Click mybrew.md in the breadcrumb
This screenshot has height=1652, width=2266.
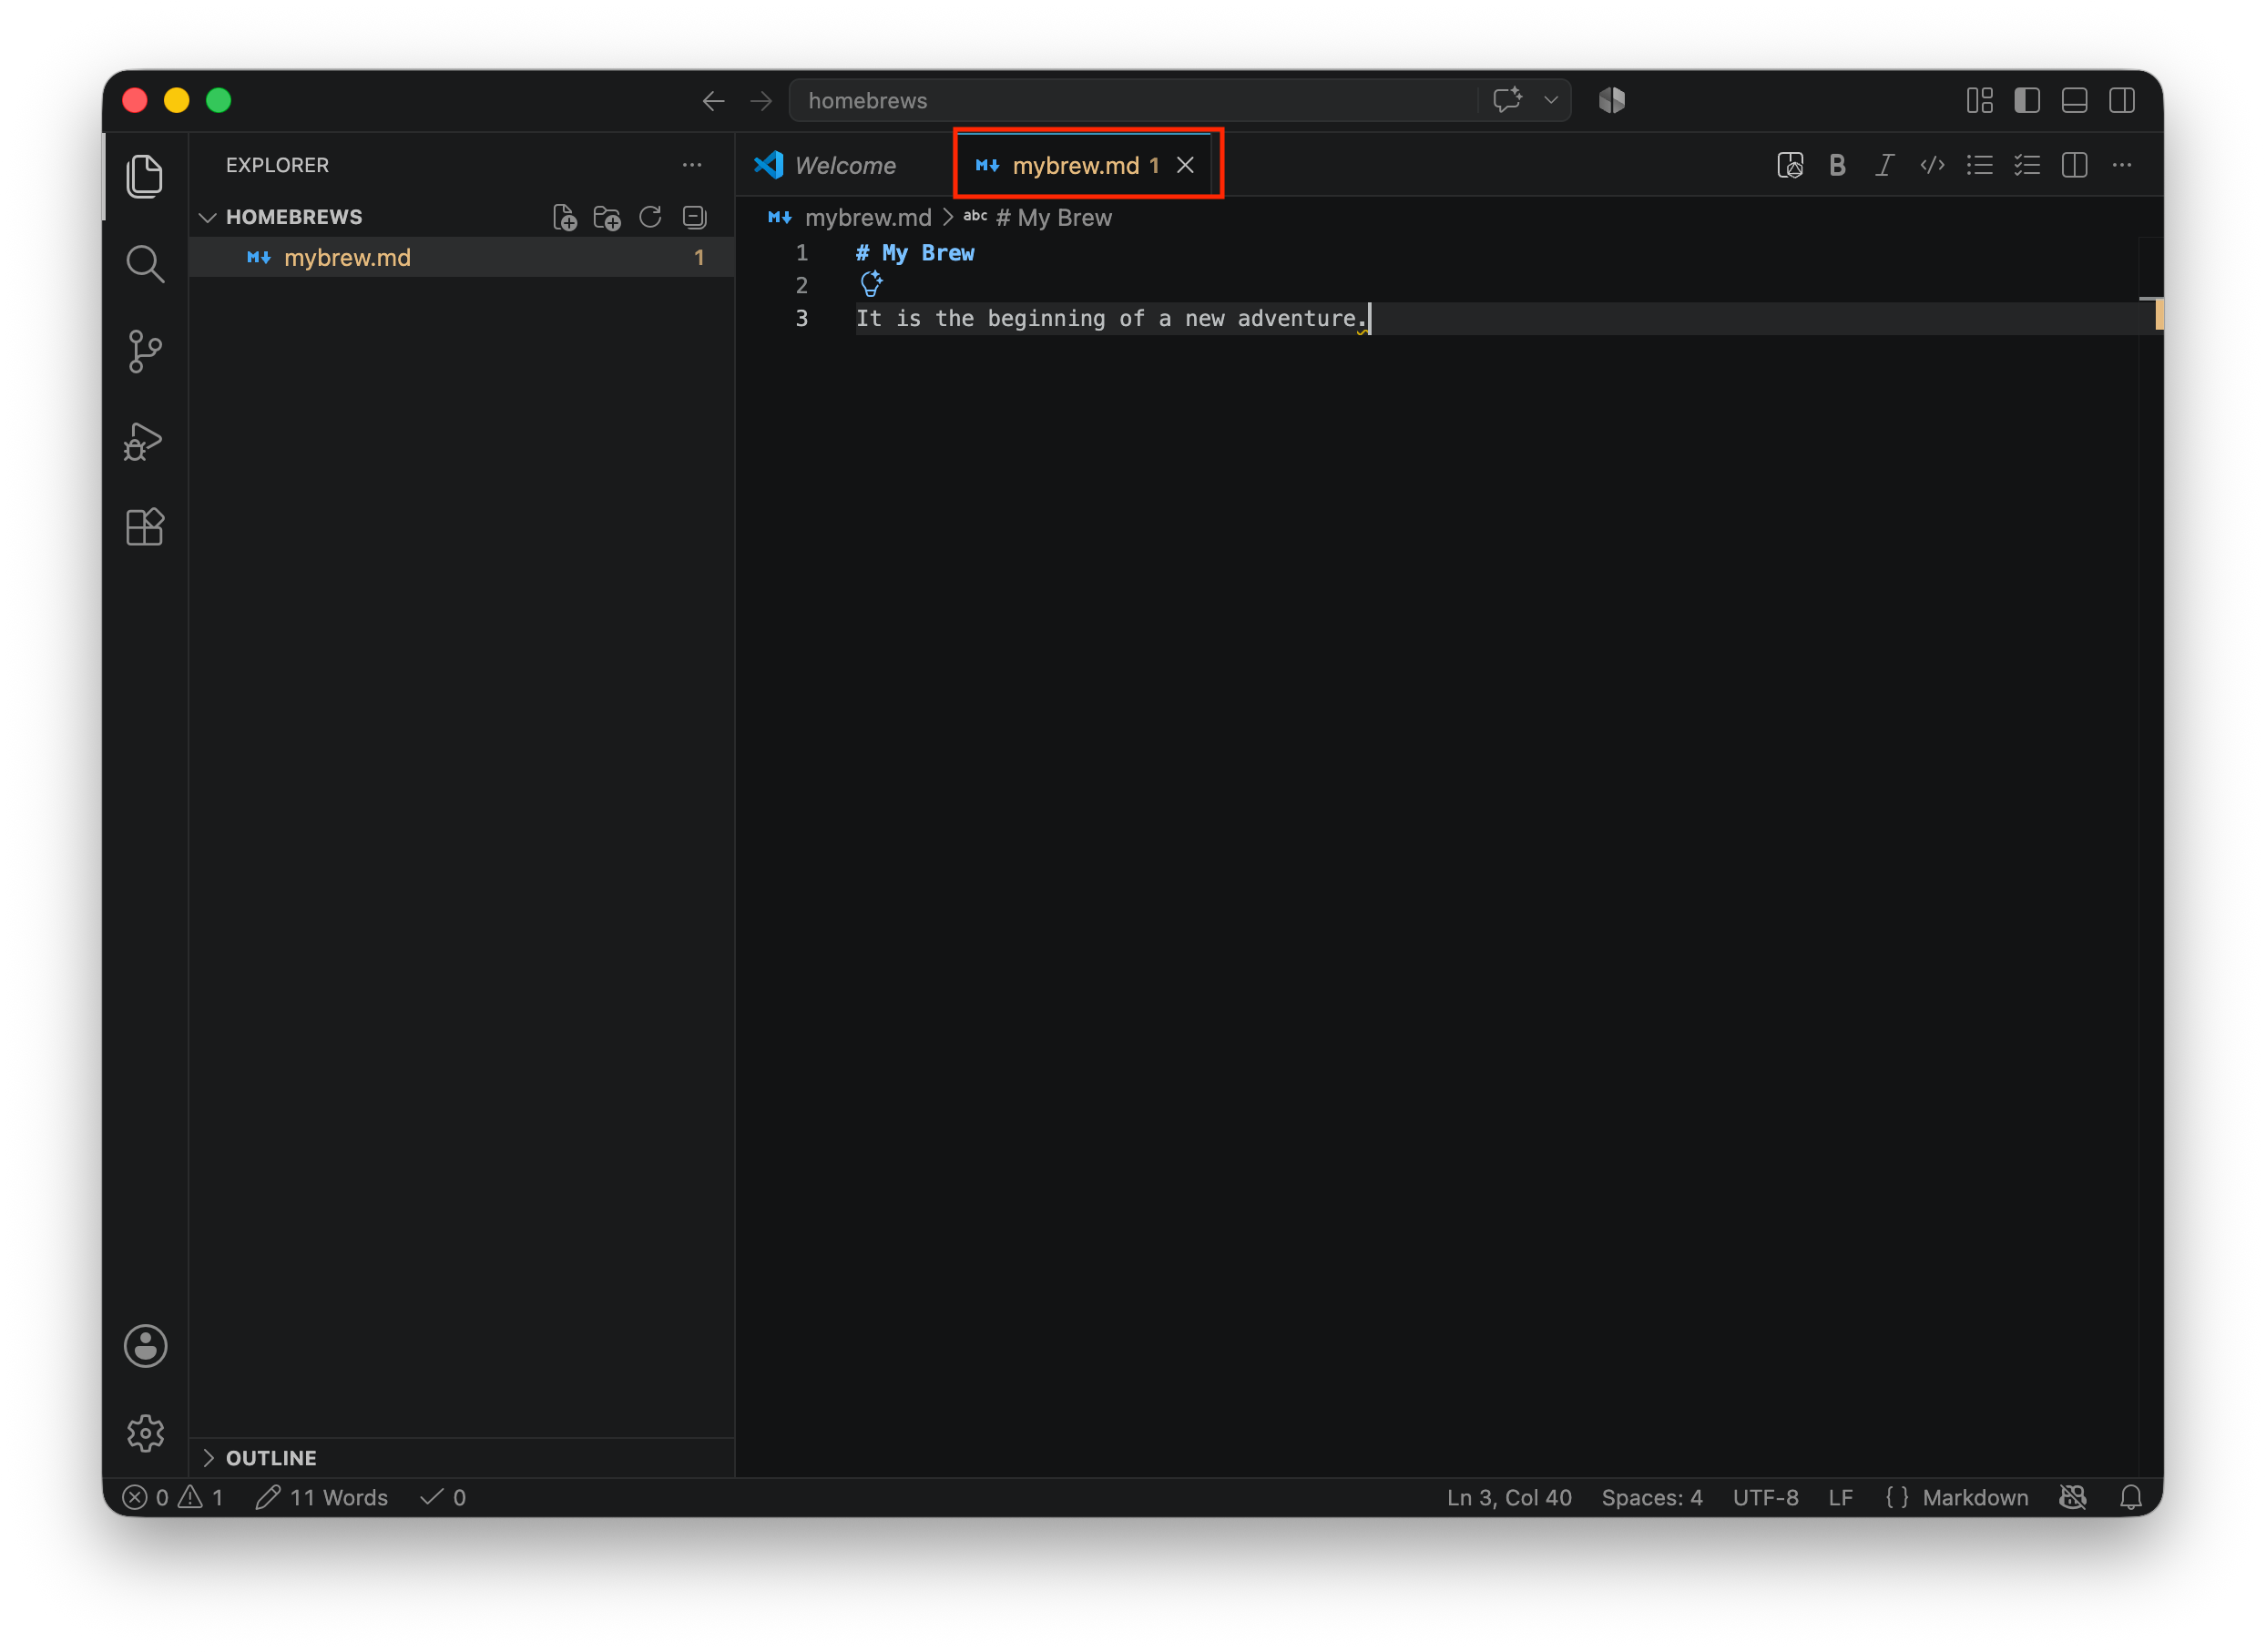pos(867,218)
